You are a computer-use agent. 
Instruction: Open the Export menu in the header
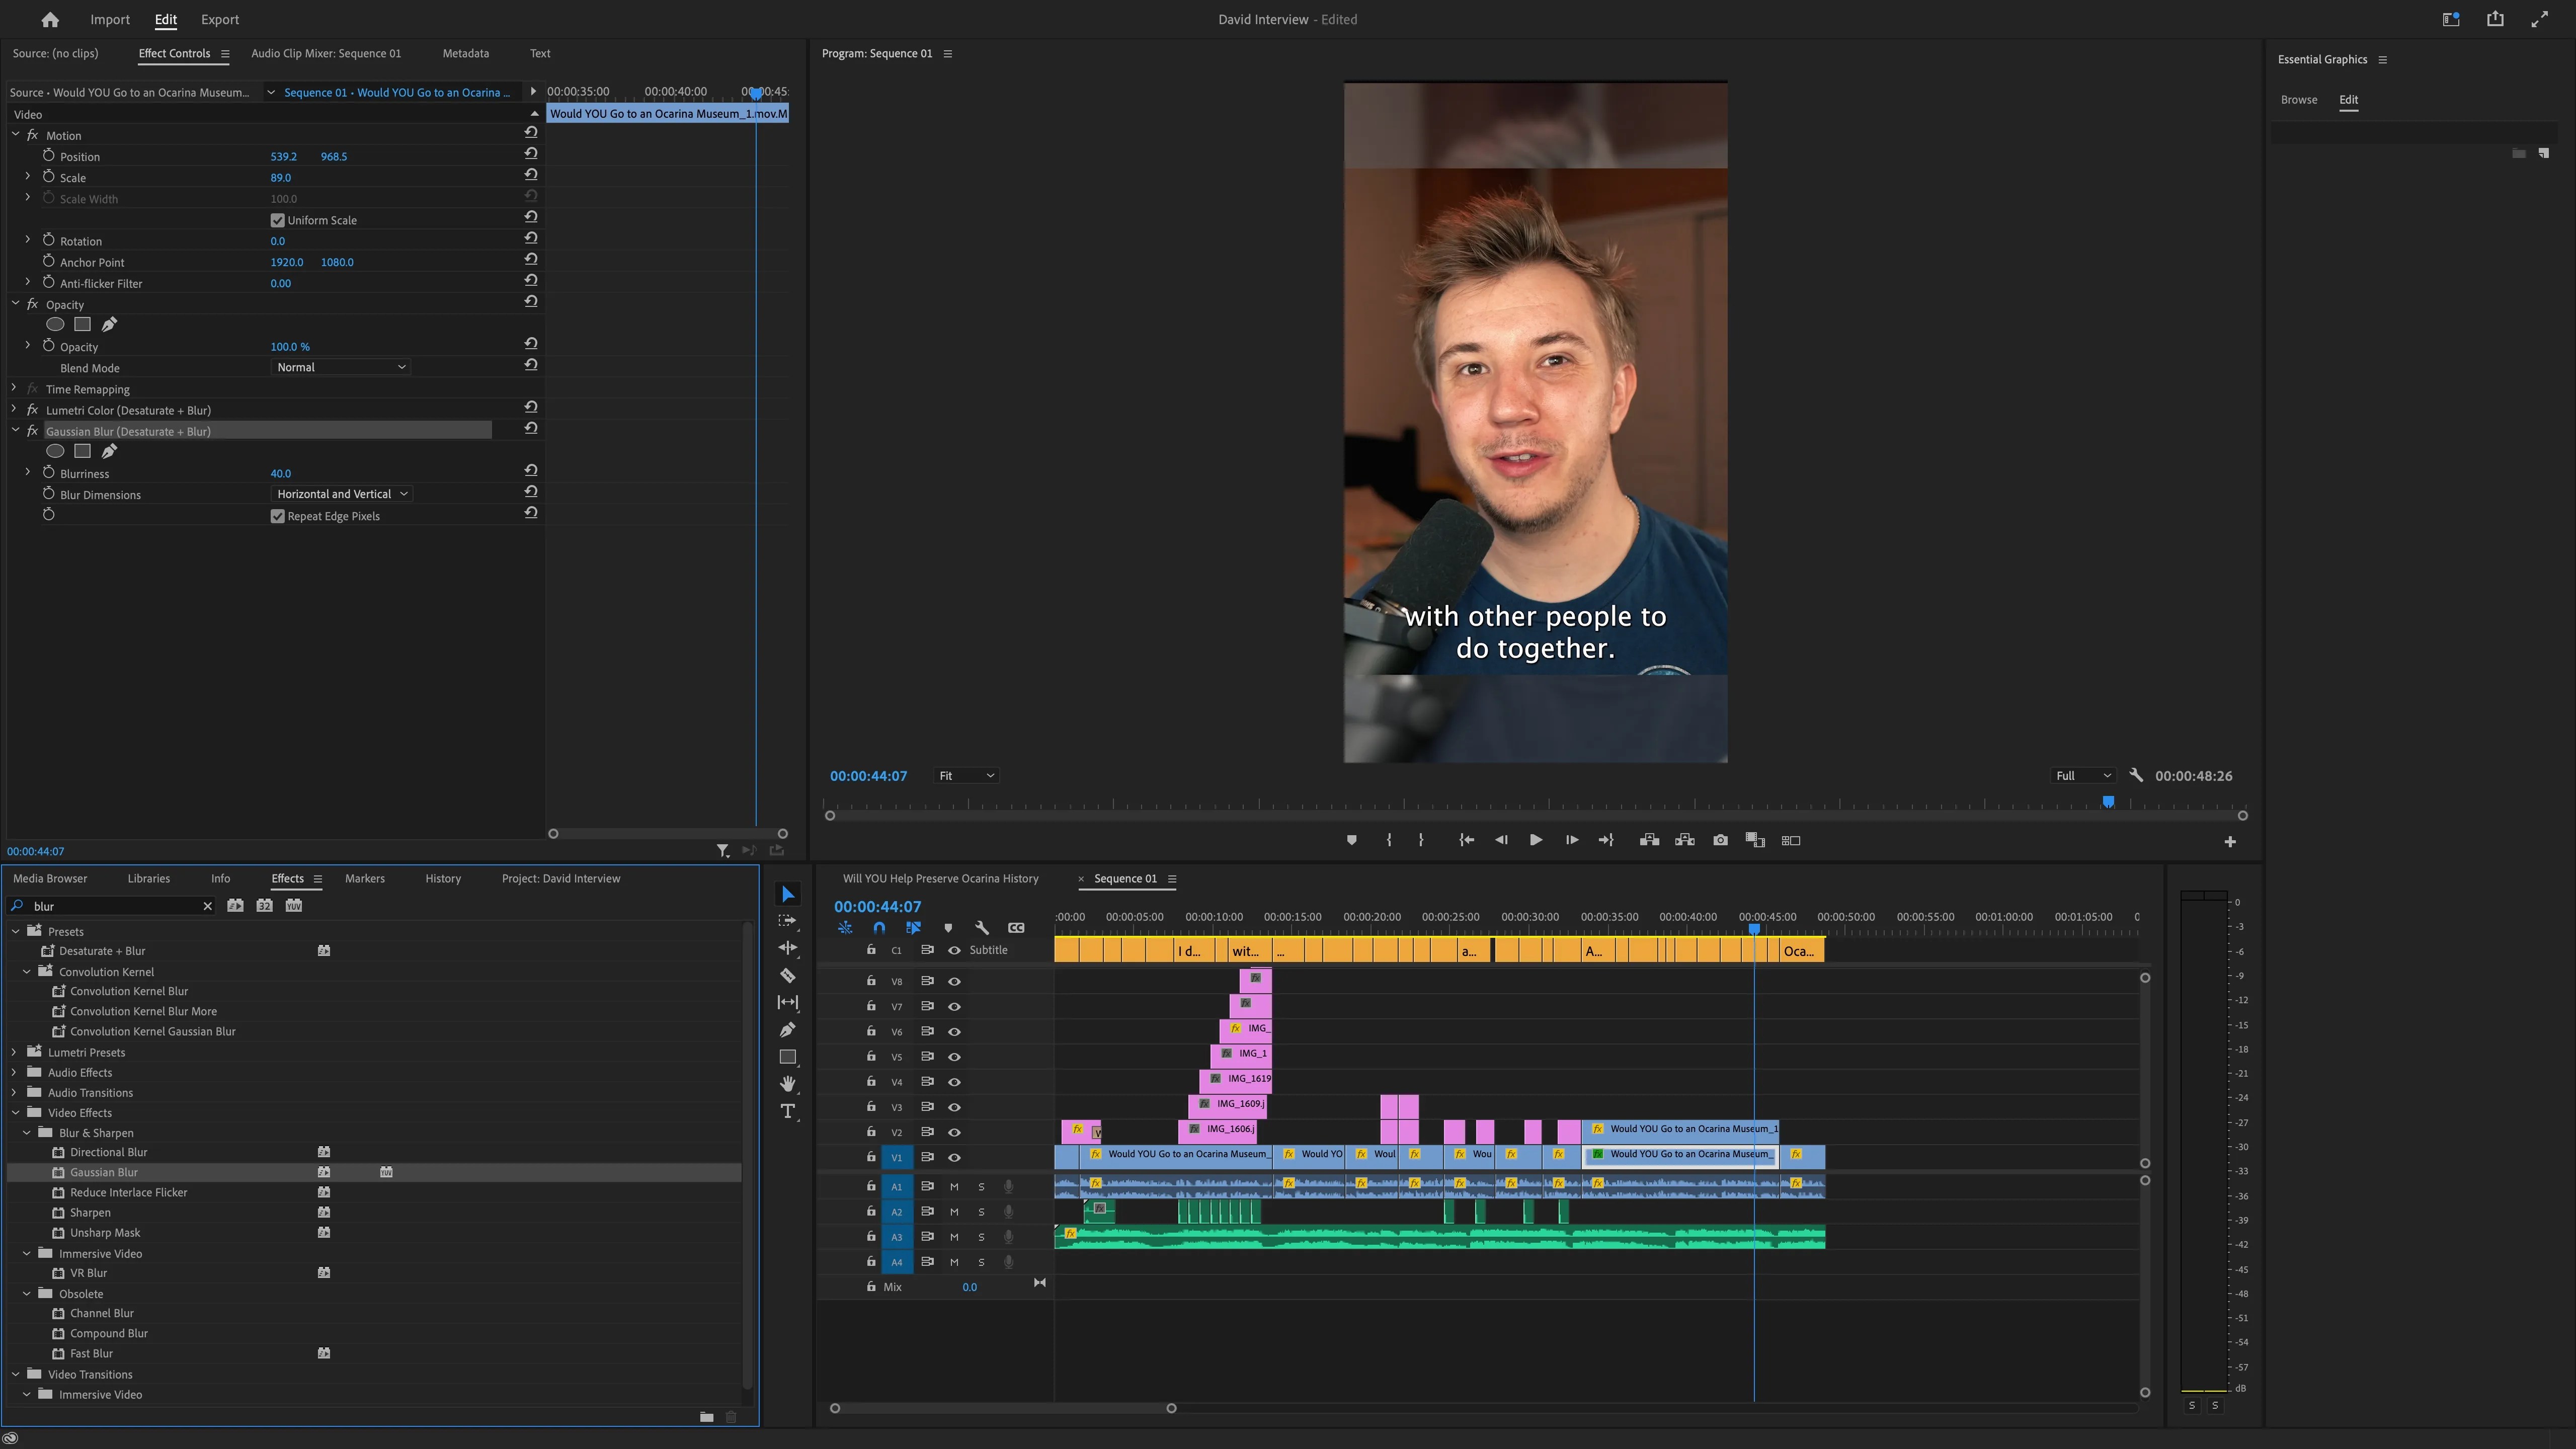click(x=219, y=19)
